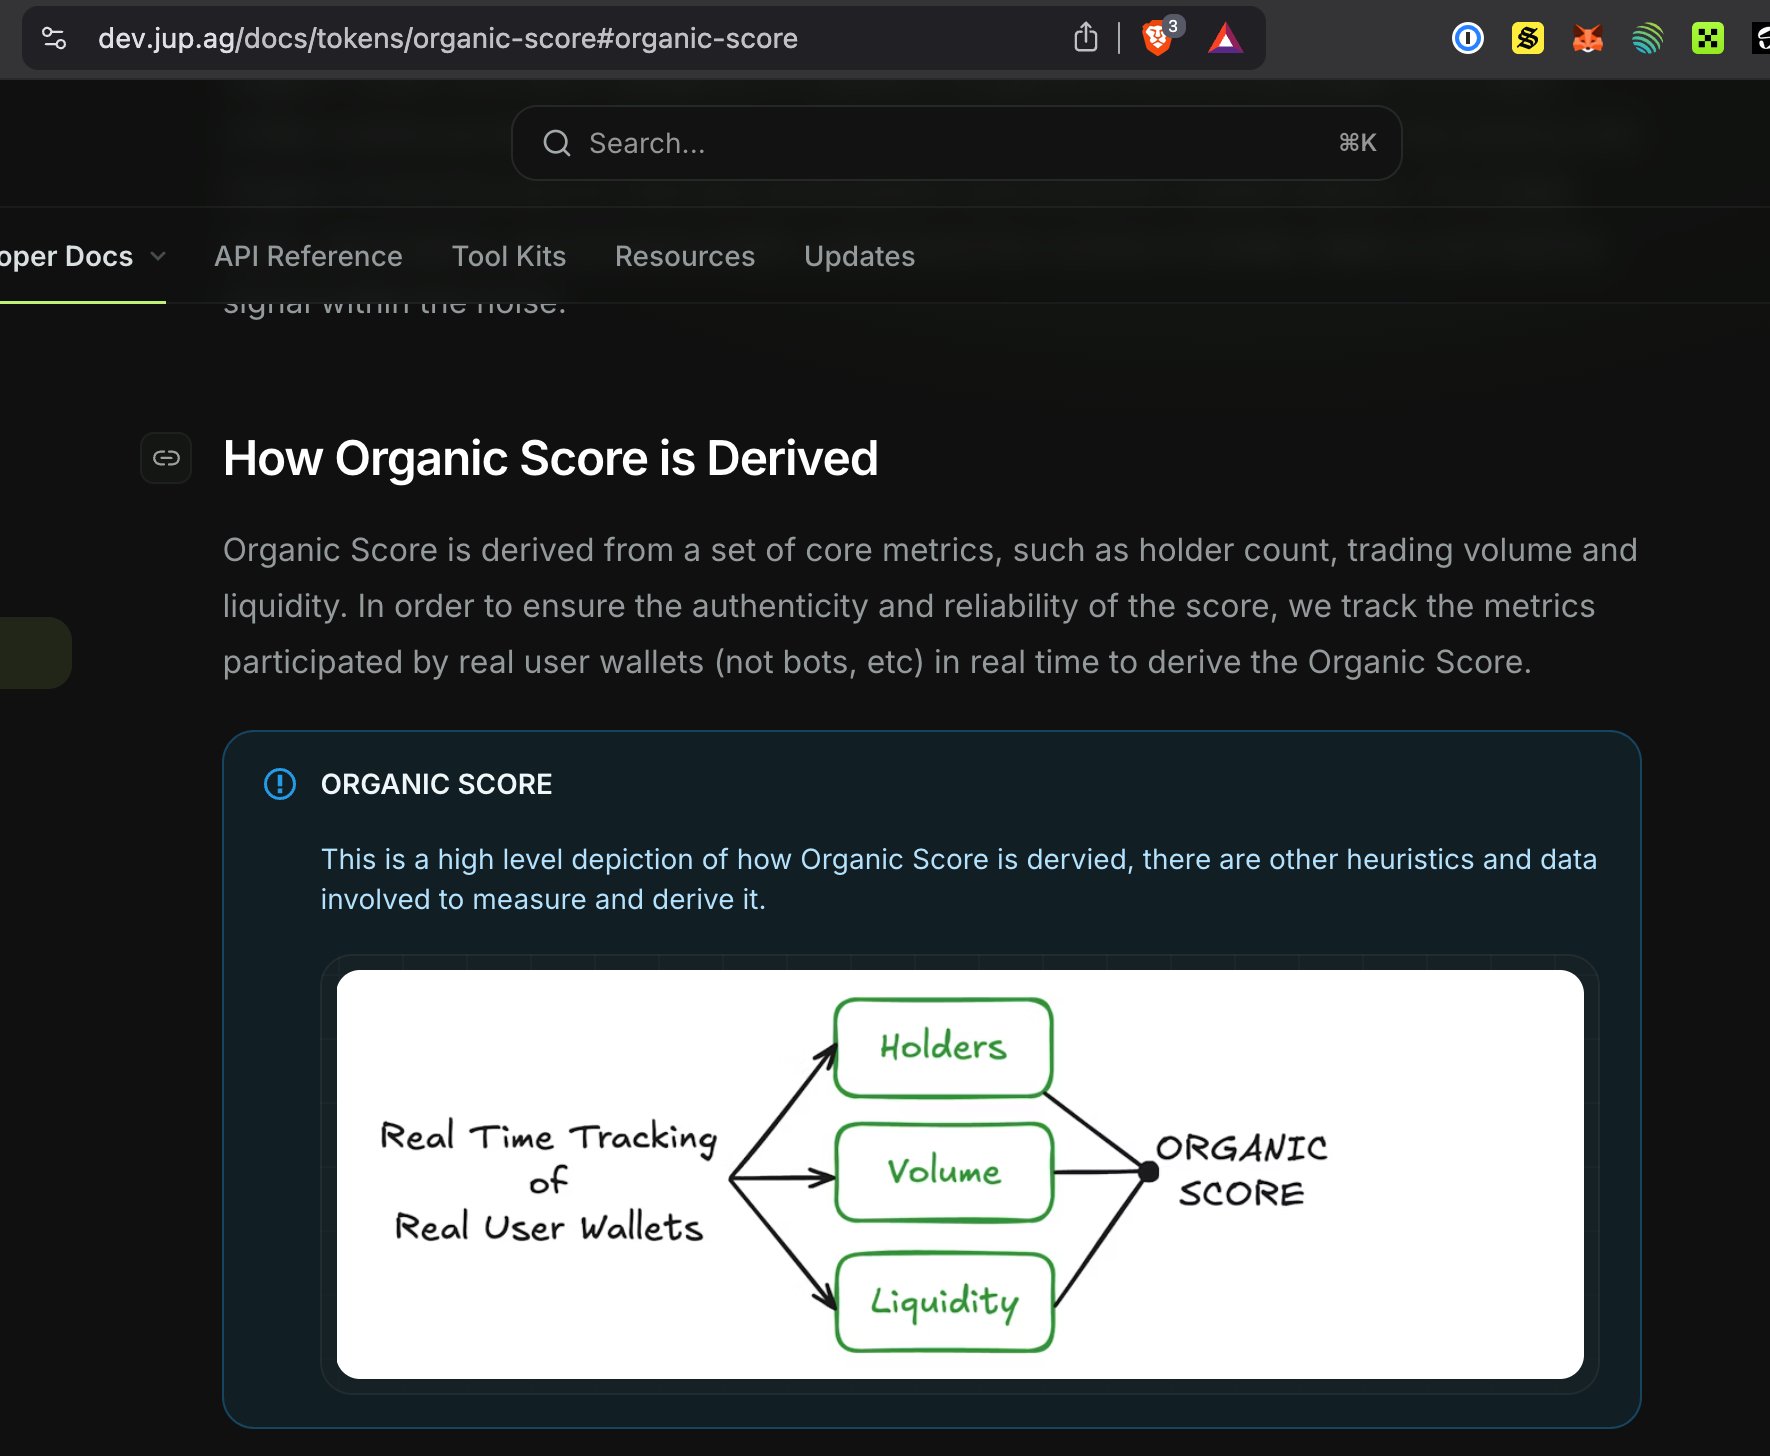Click the site settings icon in address bar
The width and height of the screenshot is (1770, 1456).
[x=54, y=39]
